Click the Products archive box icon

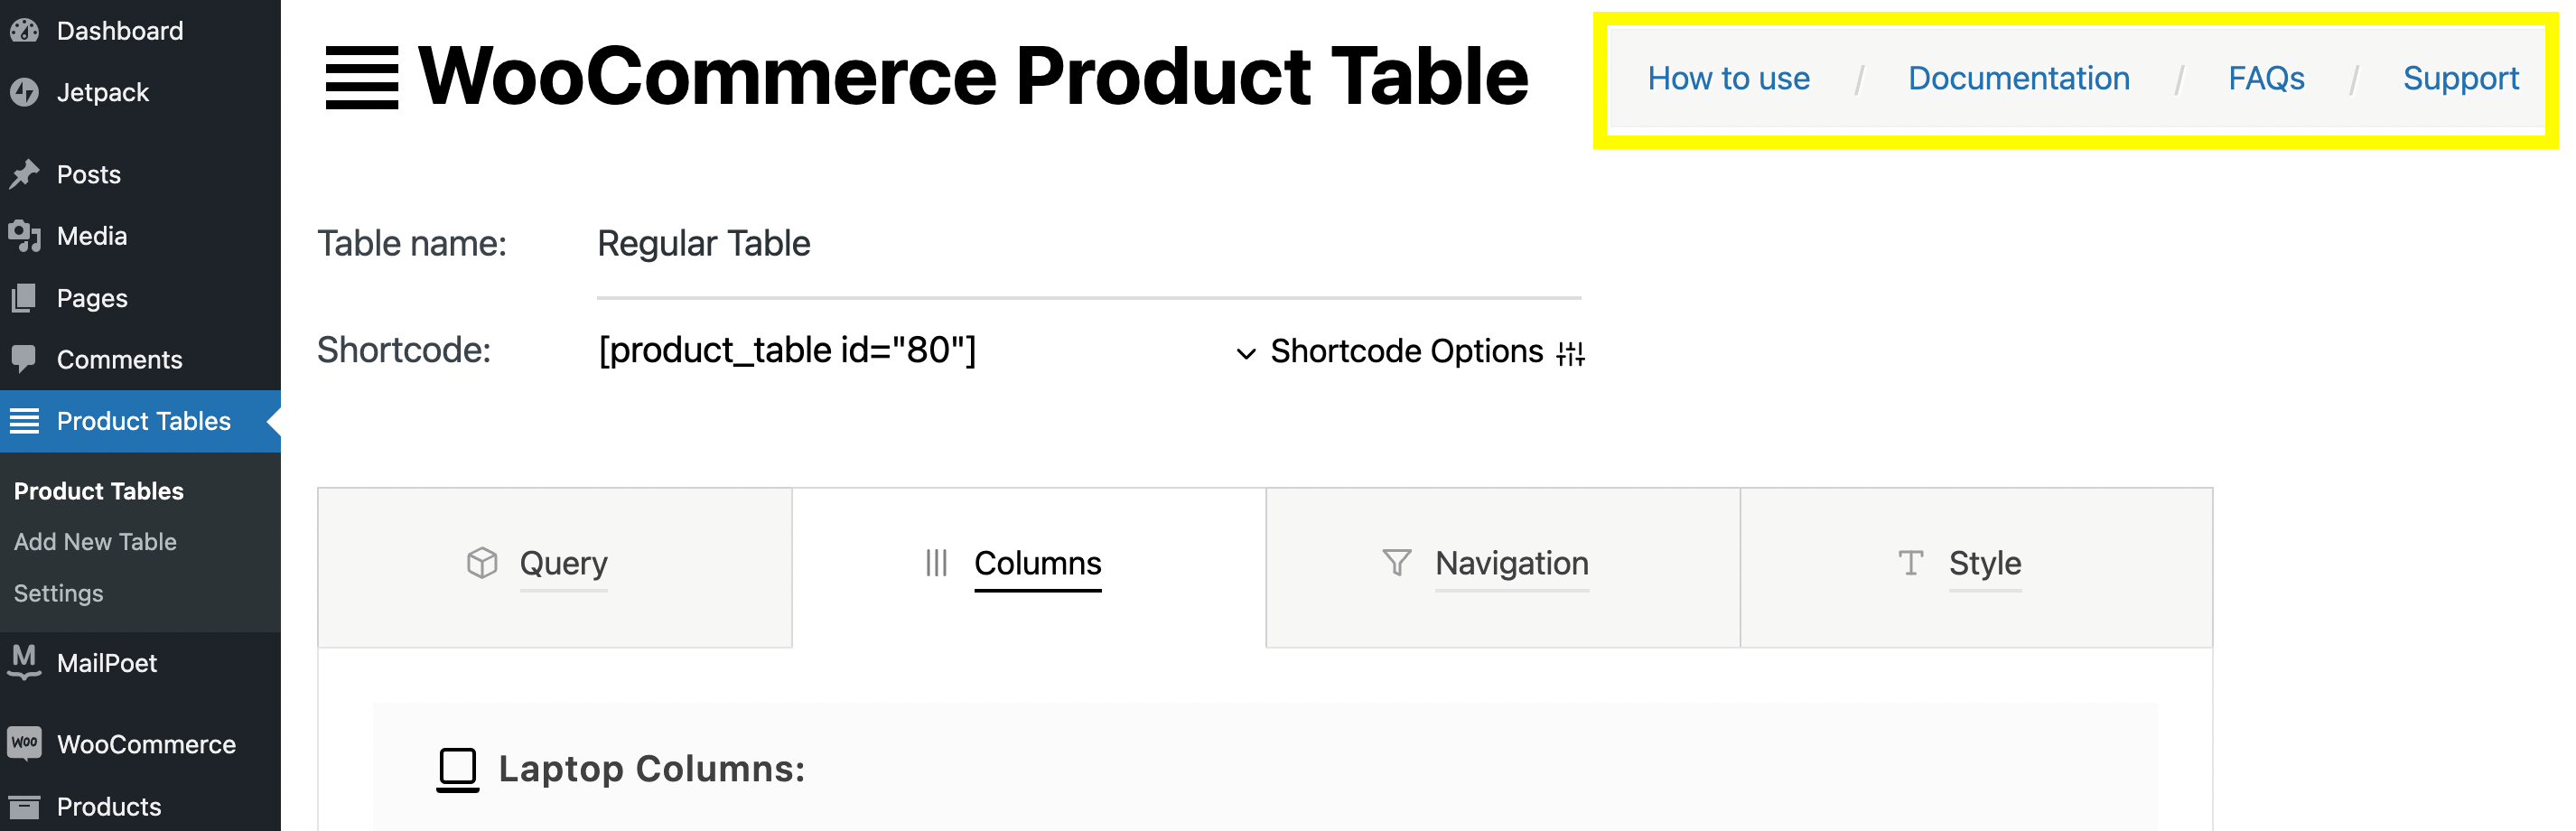pos(24,806)
